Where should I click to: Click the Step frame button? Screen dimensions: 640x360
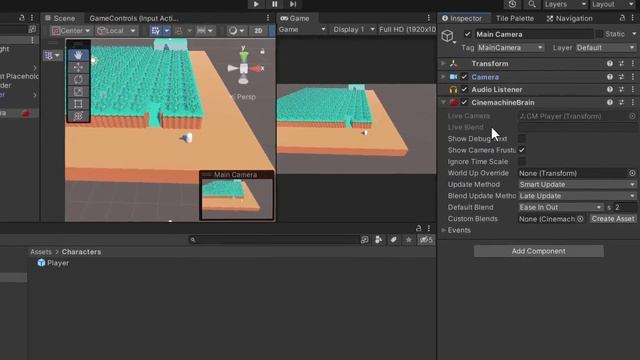coord(293,4)
